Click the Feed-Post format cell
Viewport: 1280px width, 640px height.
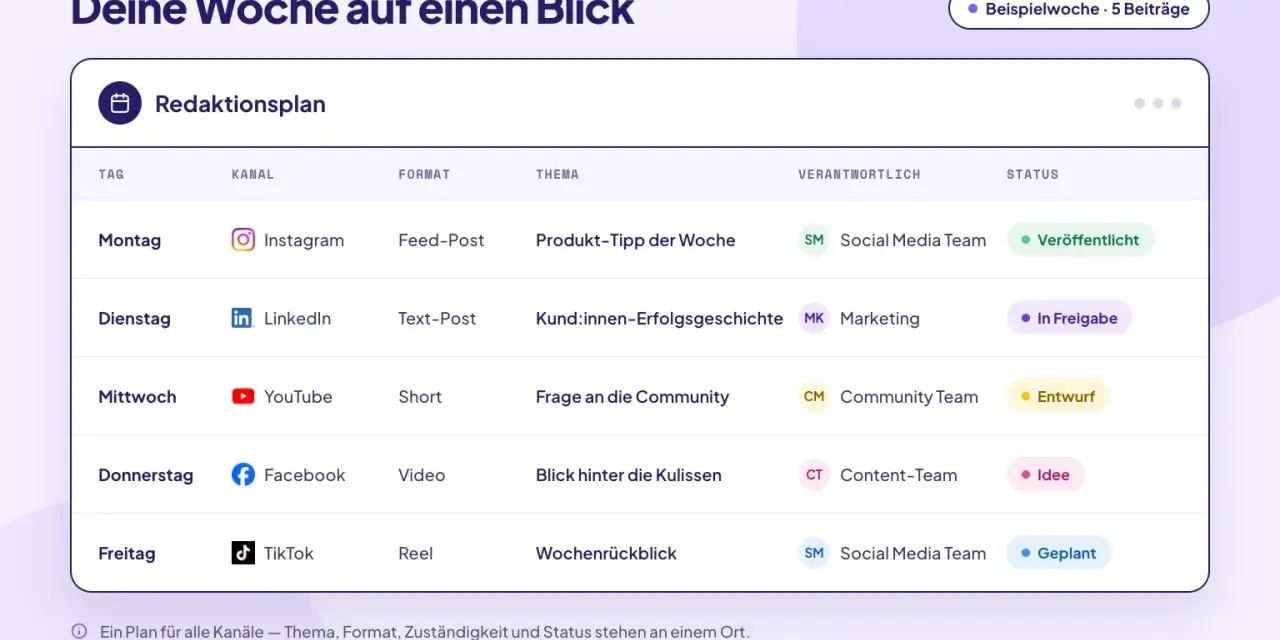click(x=441, y=240)
